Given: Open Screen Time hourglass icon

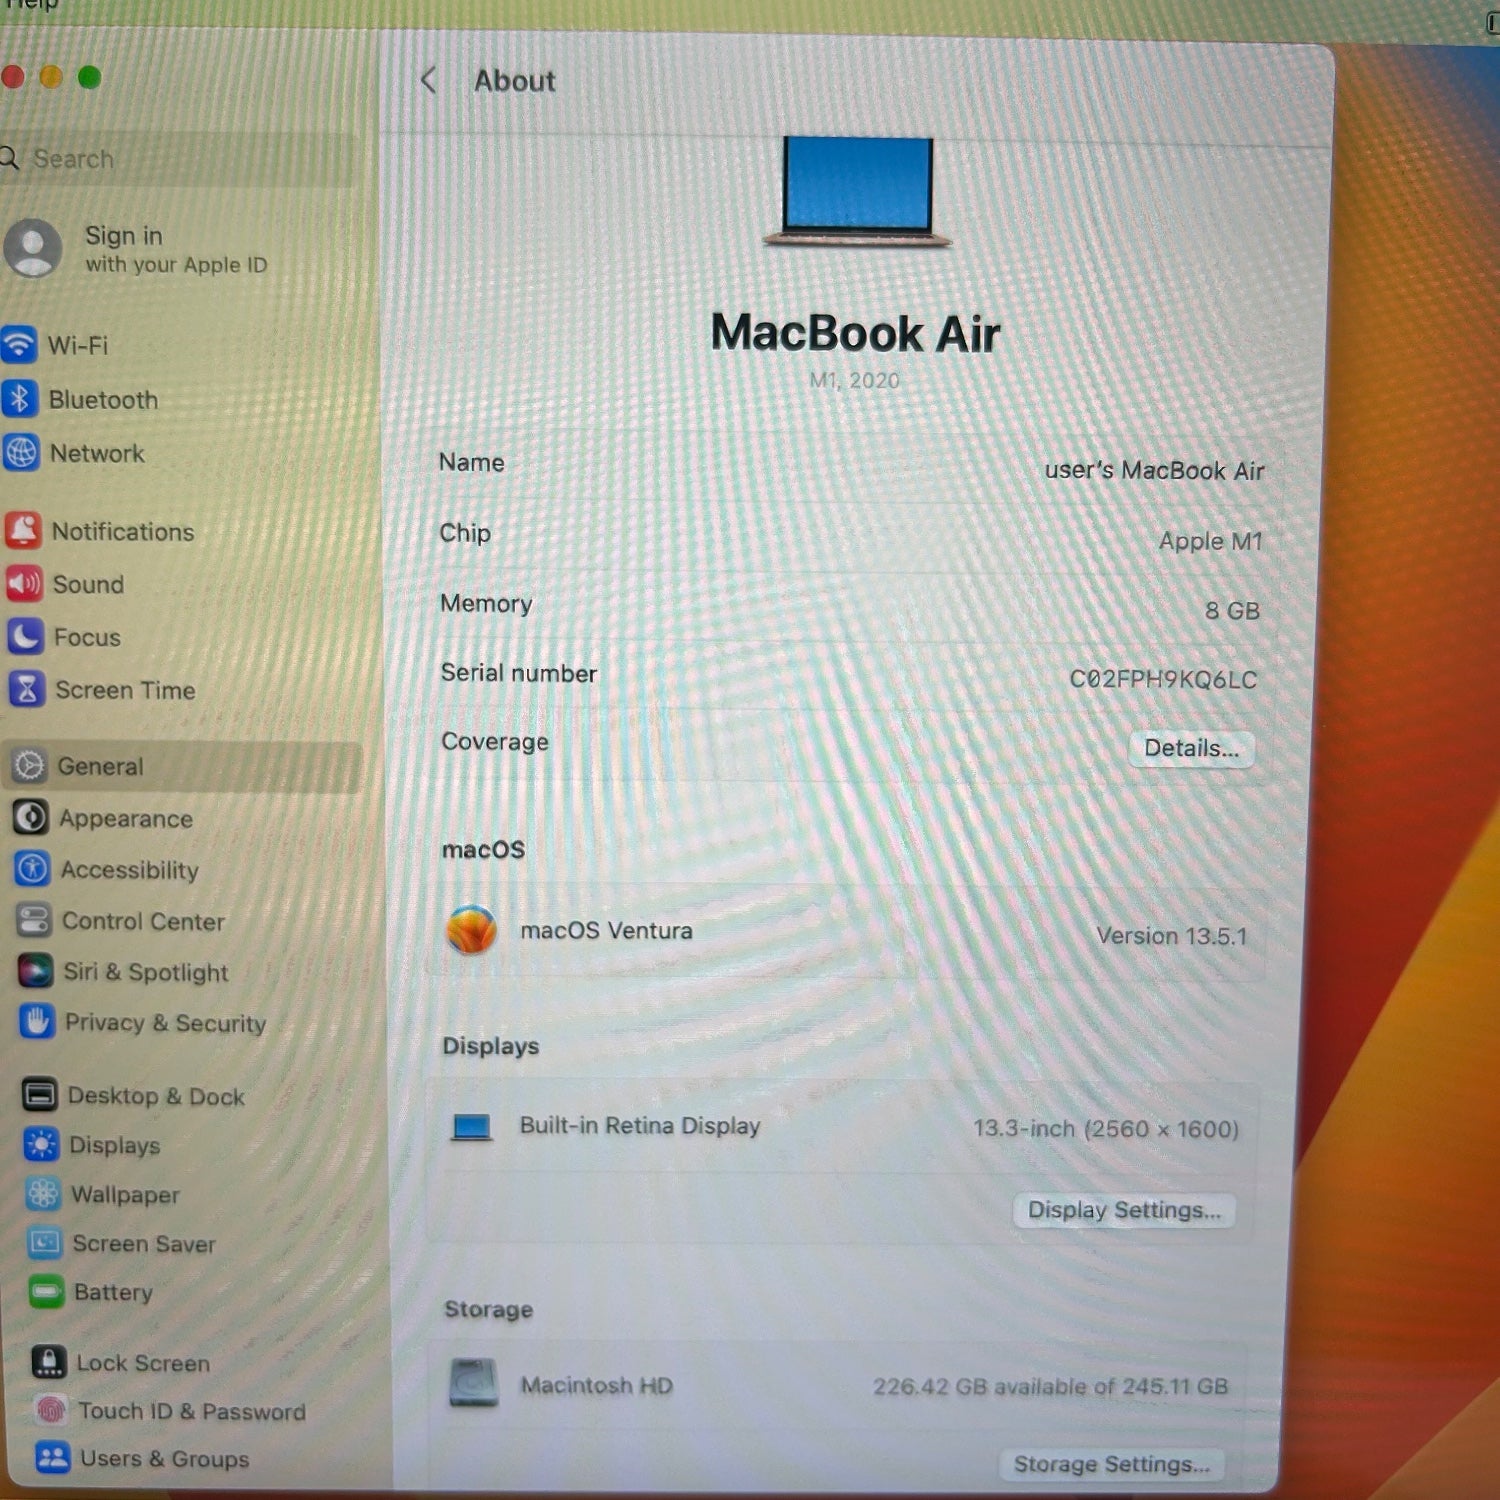Looking at the screenshot, I should [27, 689].
